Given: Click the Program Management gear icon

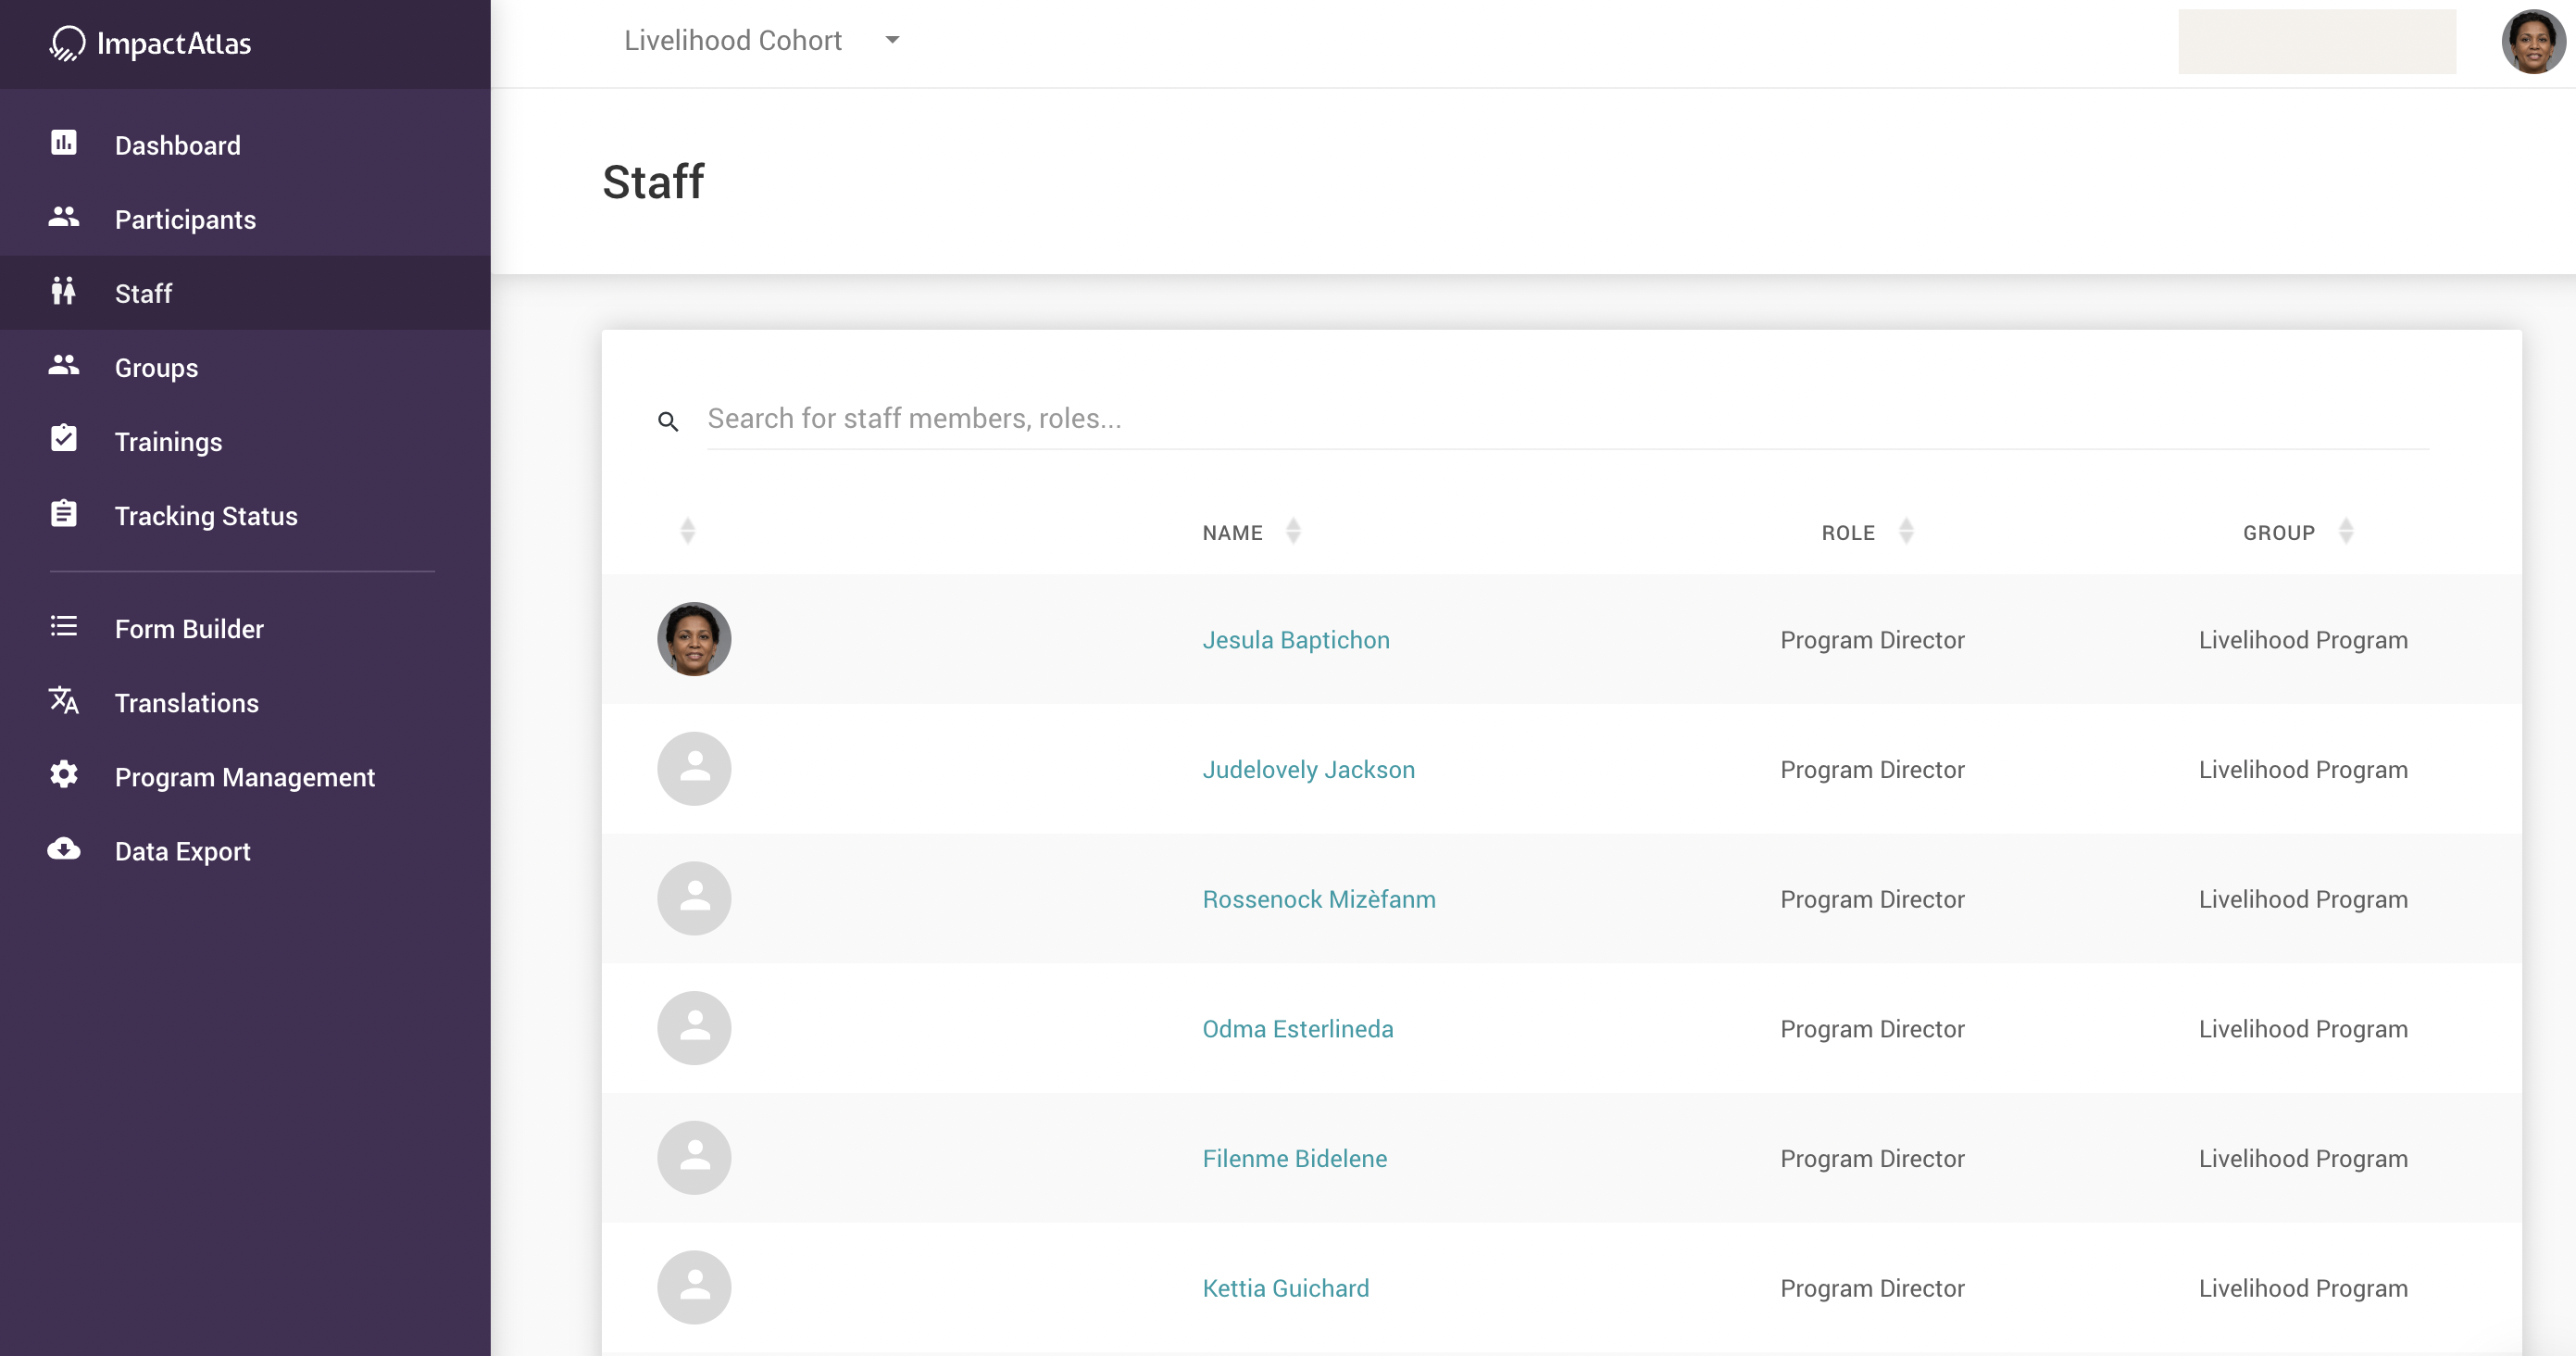Looking at the screenshot, I should 64,775.
